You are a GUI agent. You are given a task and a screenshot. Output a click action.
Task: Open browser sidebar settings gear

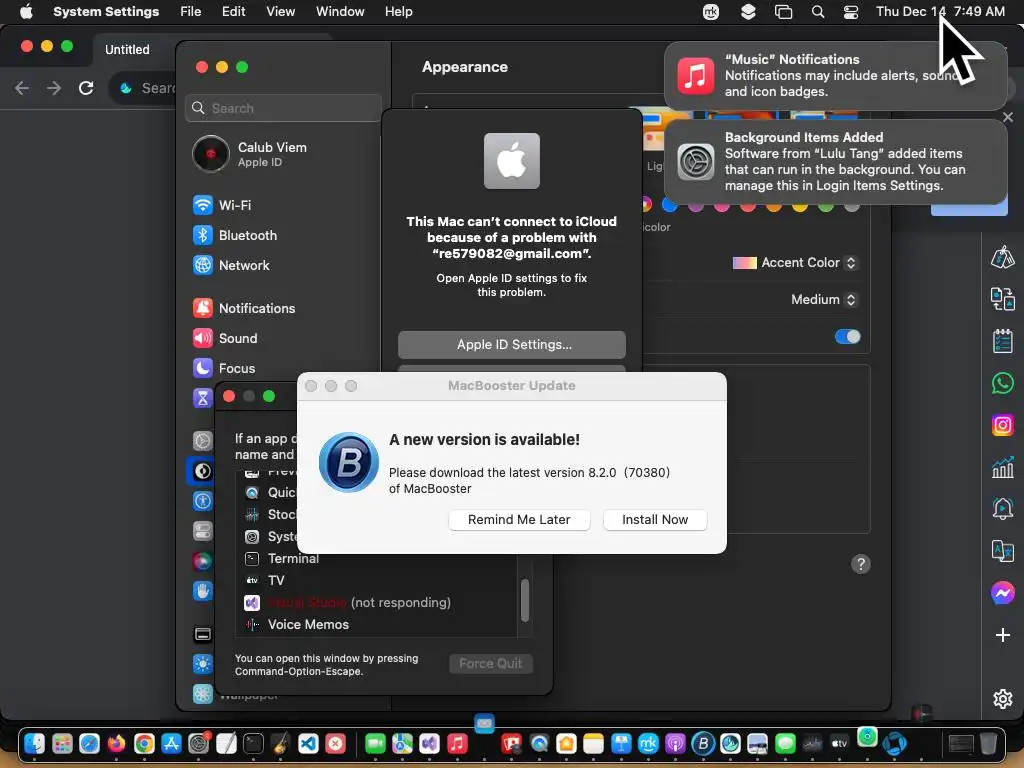click(1002, 698)
